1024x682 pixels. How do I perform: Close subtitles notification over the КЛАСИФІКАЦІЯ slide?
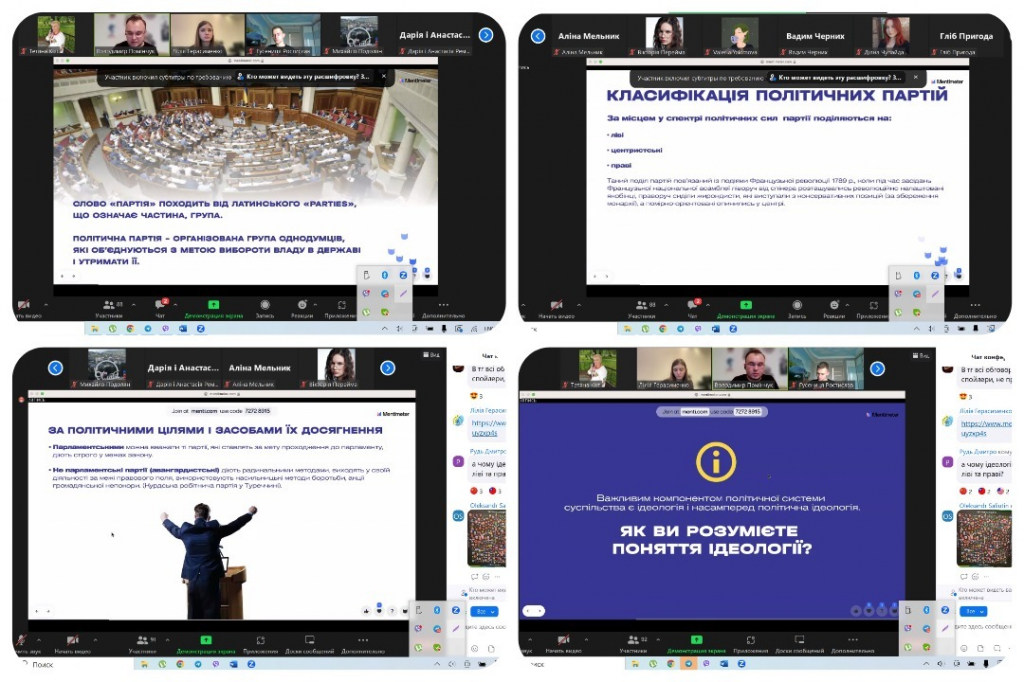(916, 77)
